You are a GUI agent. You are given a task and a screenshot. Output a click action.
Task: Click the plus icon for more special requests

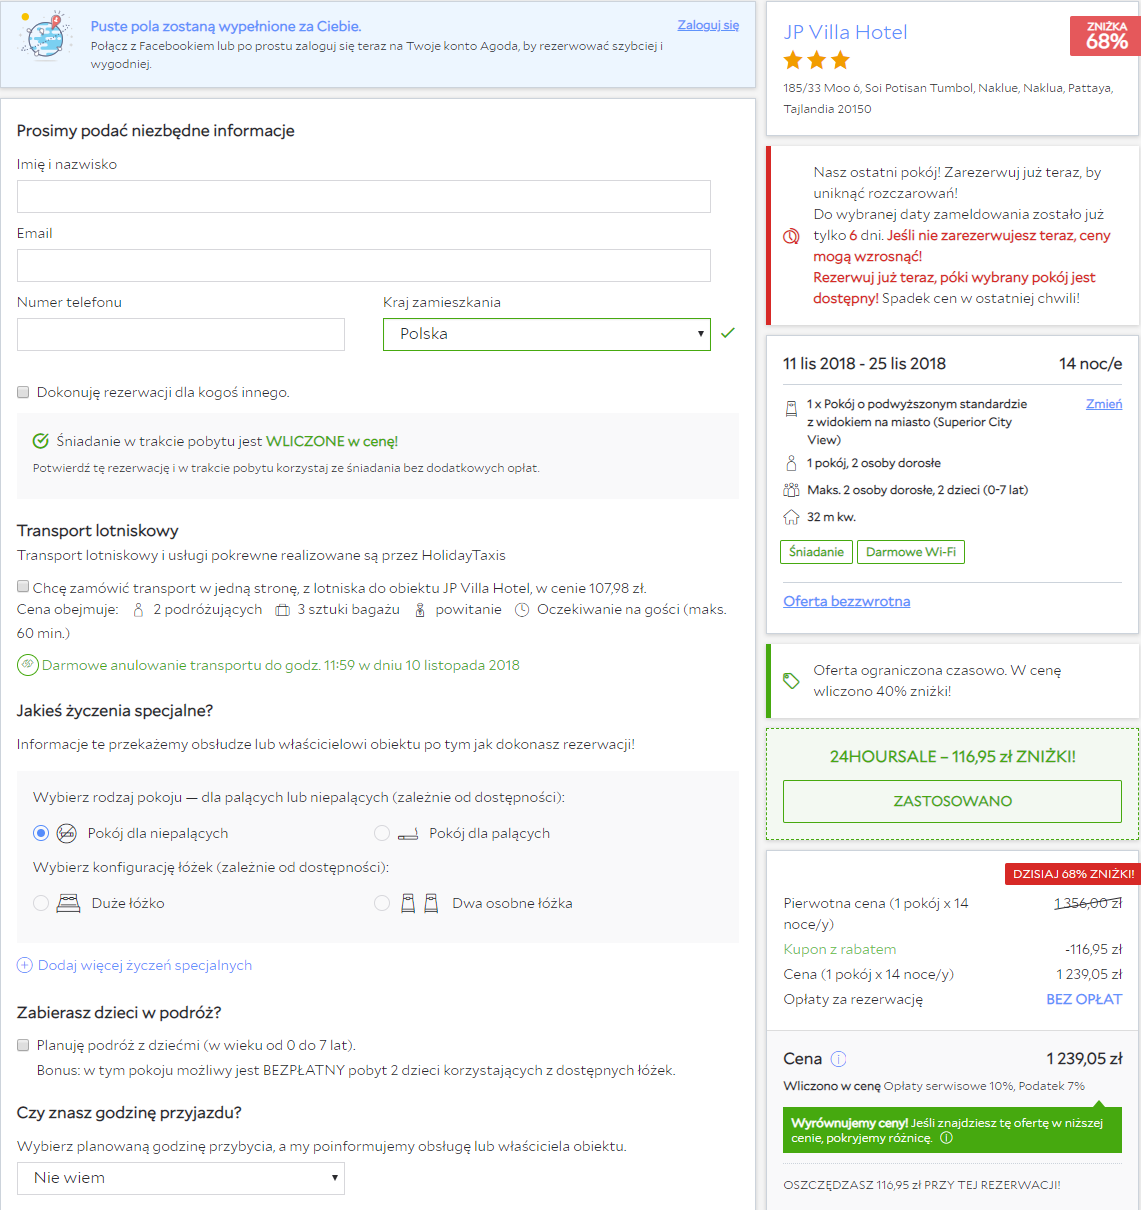click(25, 965)
